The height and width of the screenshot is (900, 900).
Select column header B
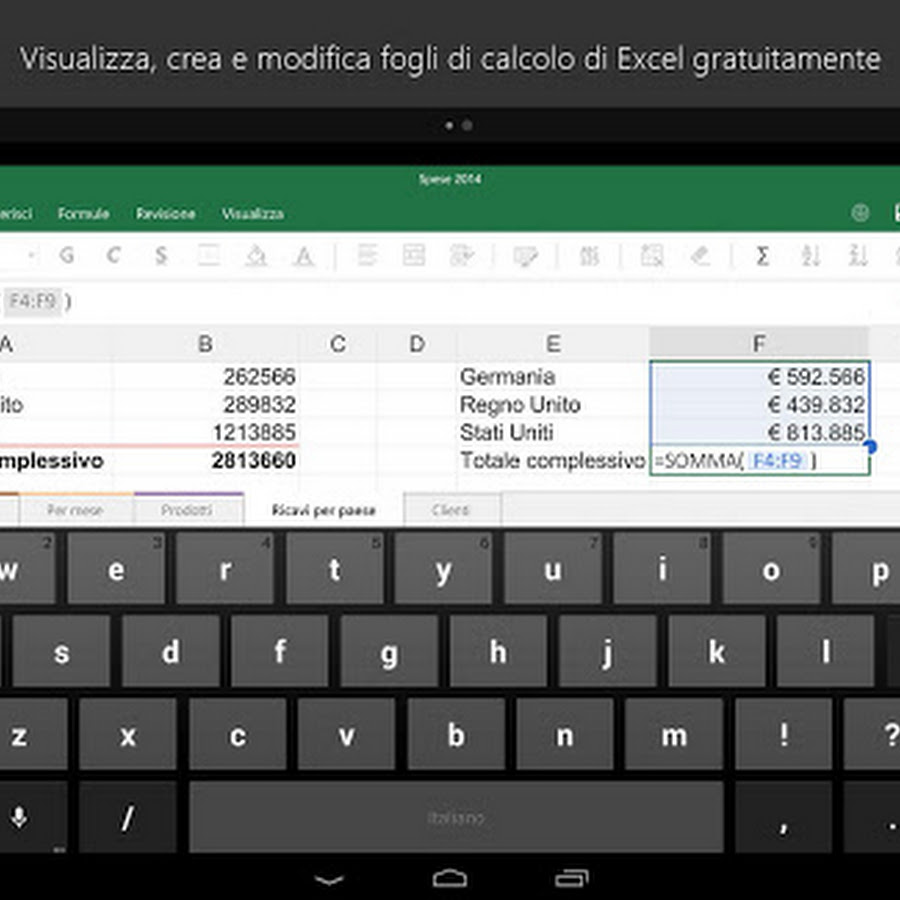(205, 344)
